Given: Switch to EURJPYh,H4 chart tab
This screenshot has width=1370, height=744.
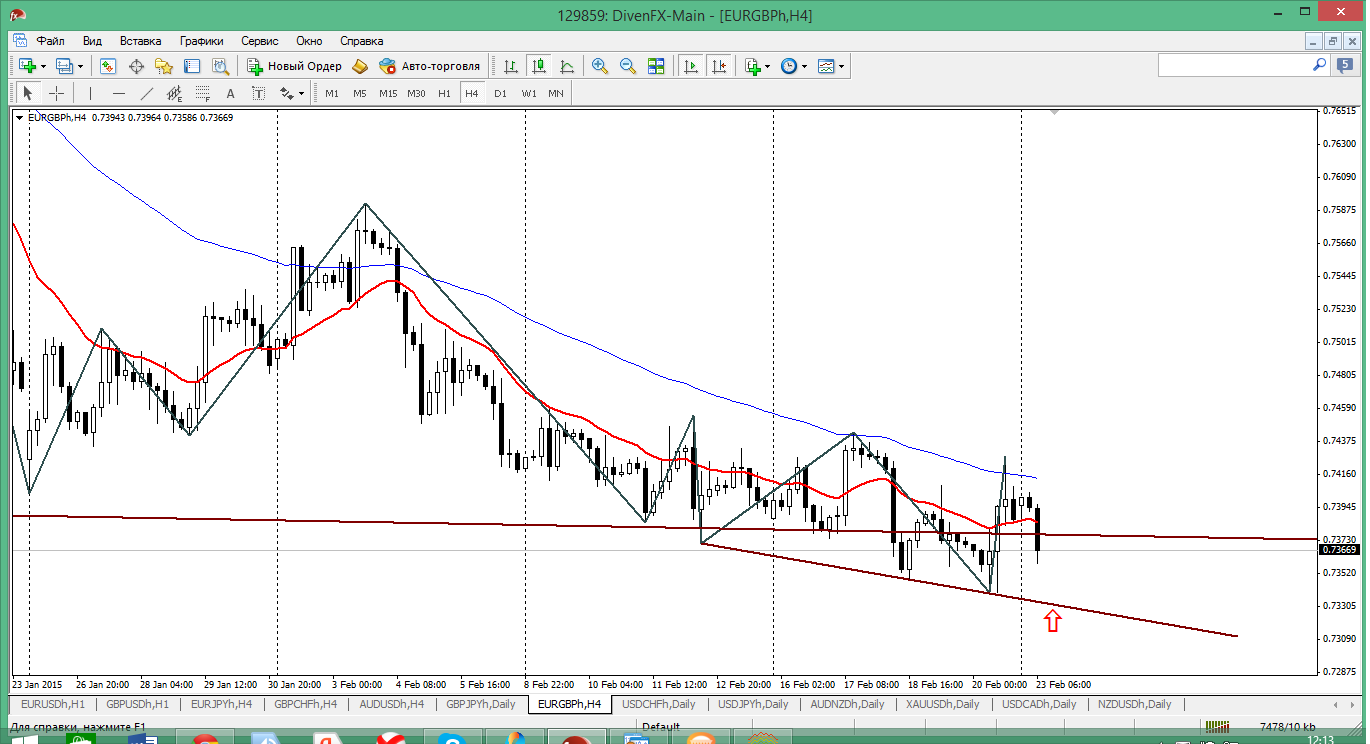Looking at the screenshot, I should point(222,704).
